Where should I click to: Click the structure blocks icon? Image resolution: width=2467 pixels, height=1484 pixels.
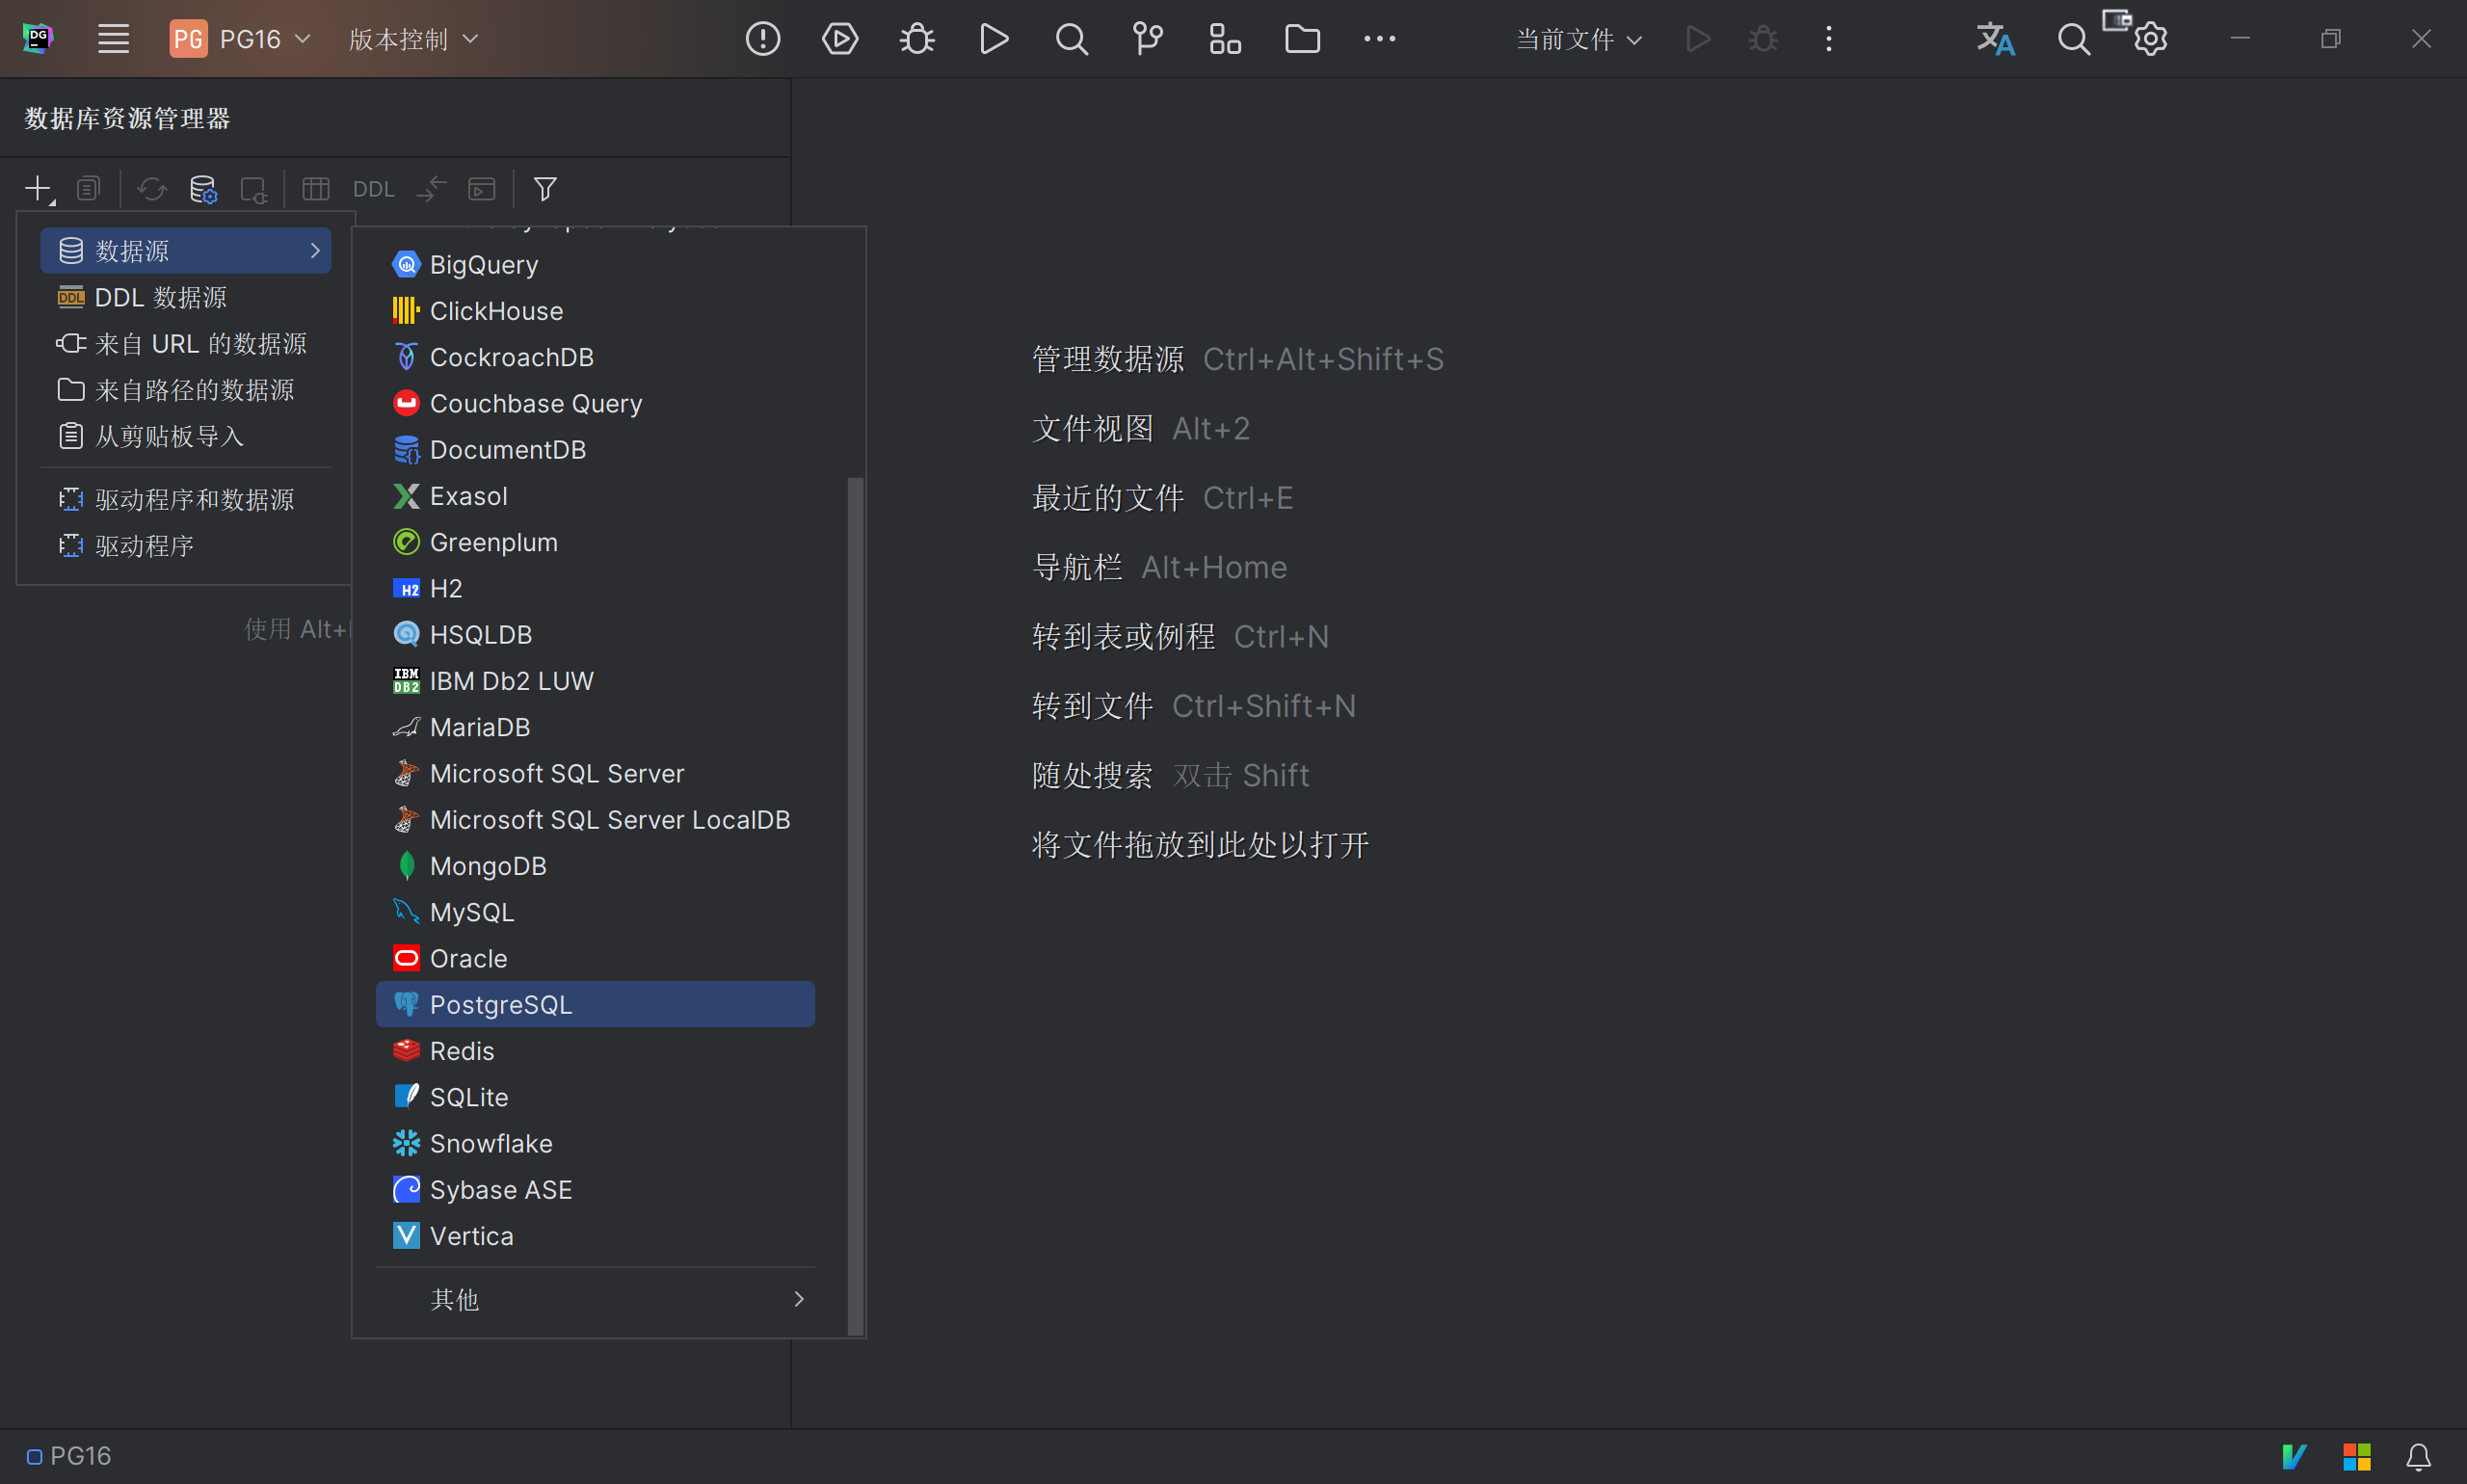pos(1225,39)
